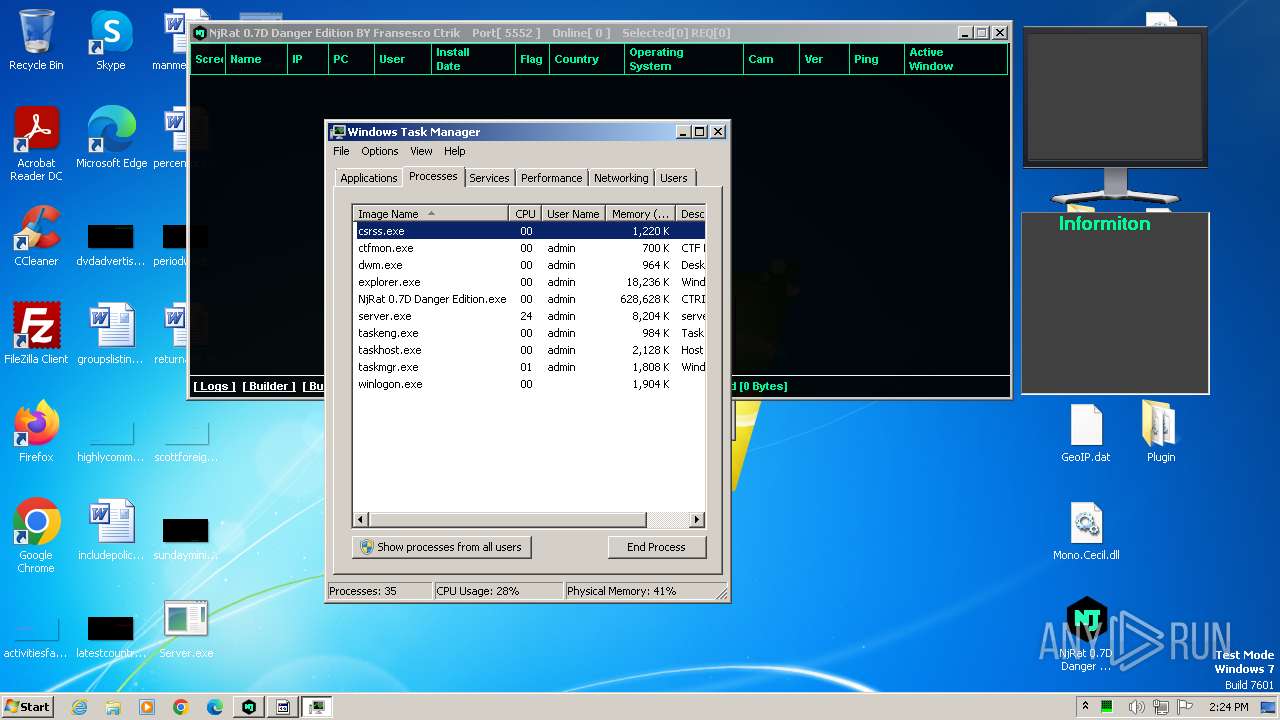This screenshot has height=720, width=1280.
Task: Click the taskbar clock showing 2:24 PM
Action: (x=1228, y=707)
